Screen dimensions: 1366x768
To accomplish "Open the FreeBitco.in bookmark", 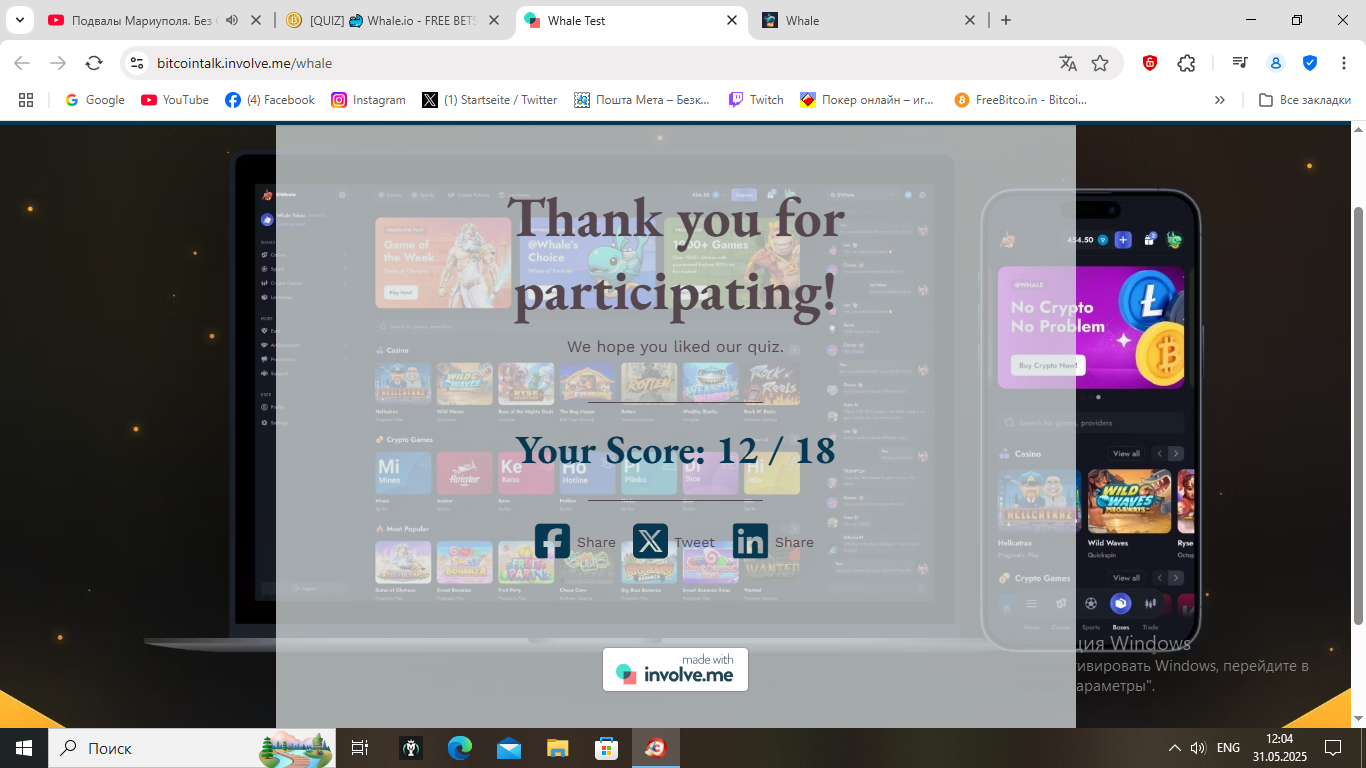I will tap(1021, 100).
